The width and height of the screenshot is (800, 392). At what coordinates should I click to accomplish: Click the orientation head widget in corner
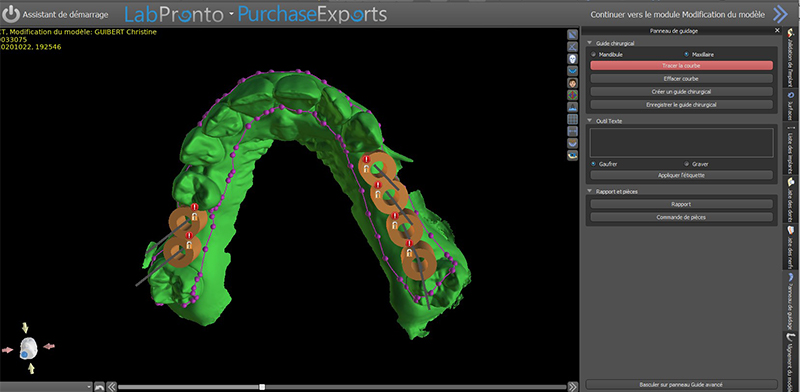coord(29,348)
